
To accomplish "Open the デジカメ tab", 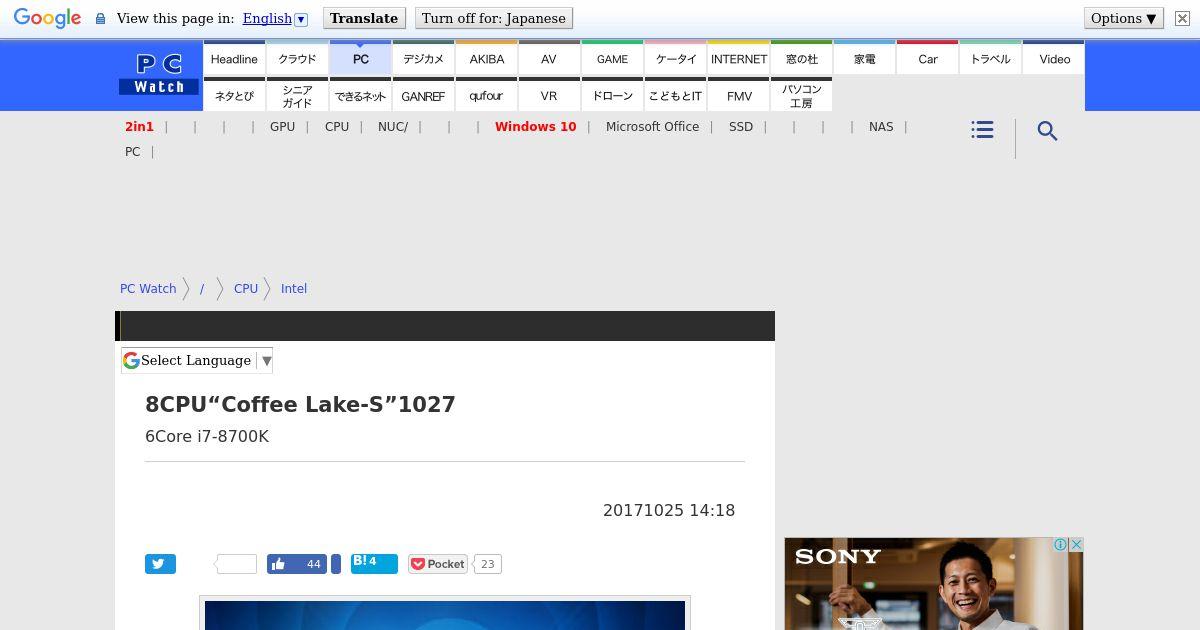I will 423,58.
